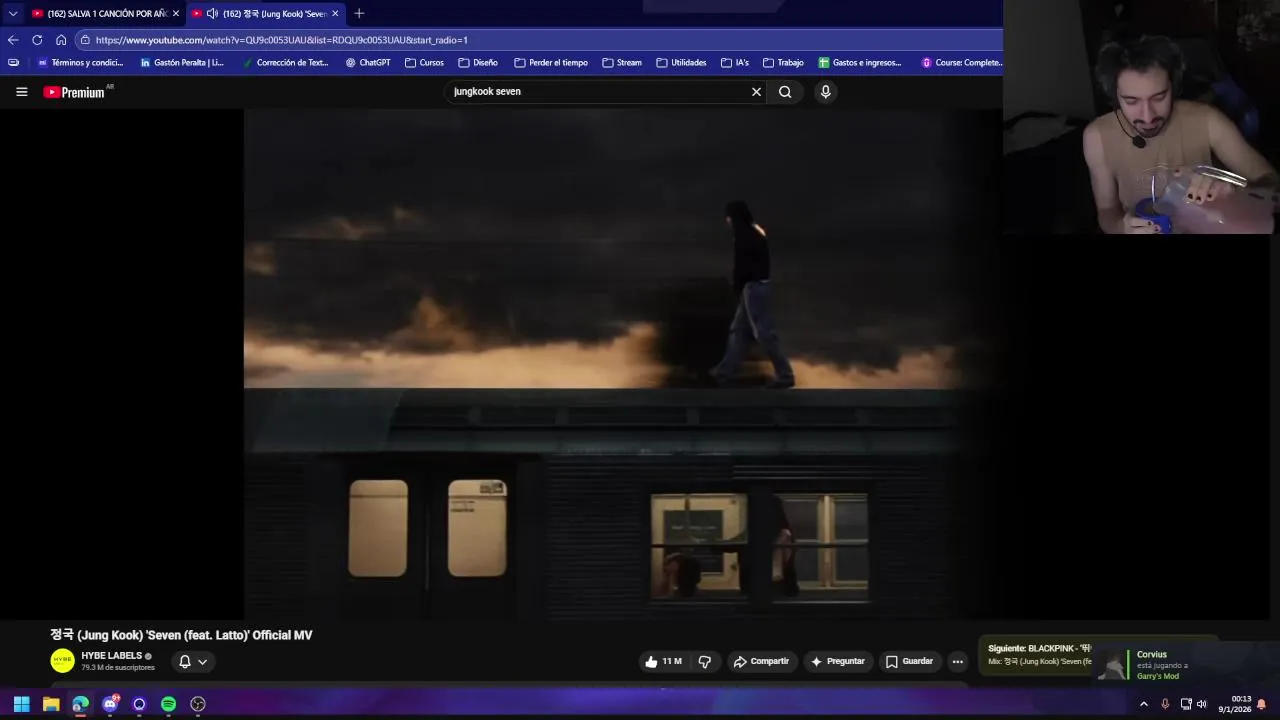Open Course: Complete bookmark
1280x720 pixels.
point(961,62)
